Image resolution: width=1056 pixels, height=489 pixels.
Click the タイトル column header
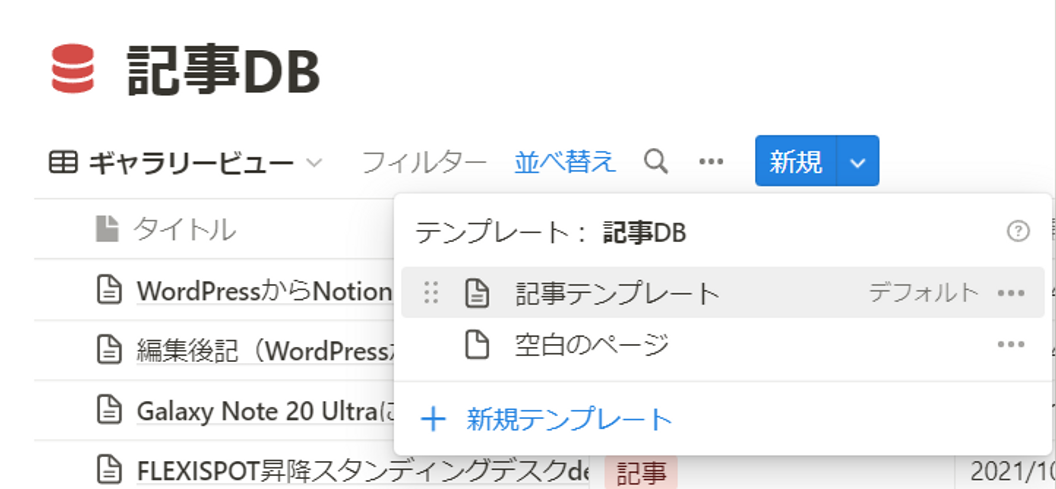(185, 230)
